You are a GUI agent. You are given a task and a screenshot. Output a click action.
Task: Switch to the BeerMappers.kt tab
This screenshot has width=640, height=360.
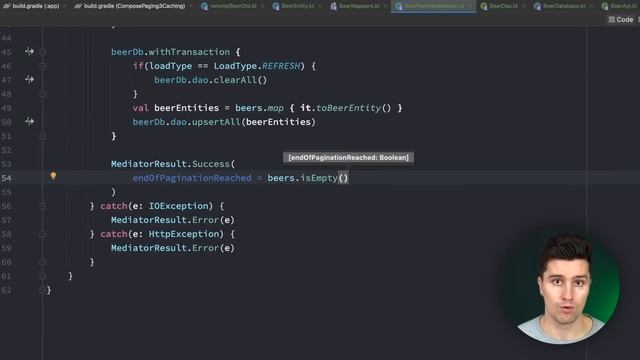359,6
